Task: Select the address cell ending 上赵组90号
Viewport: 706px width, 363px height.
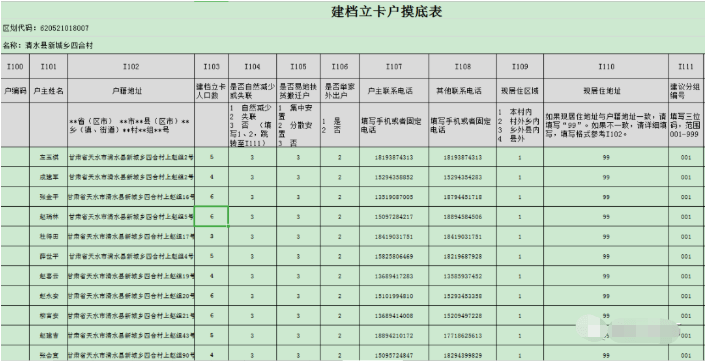Action: 131,354
